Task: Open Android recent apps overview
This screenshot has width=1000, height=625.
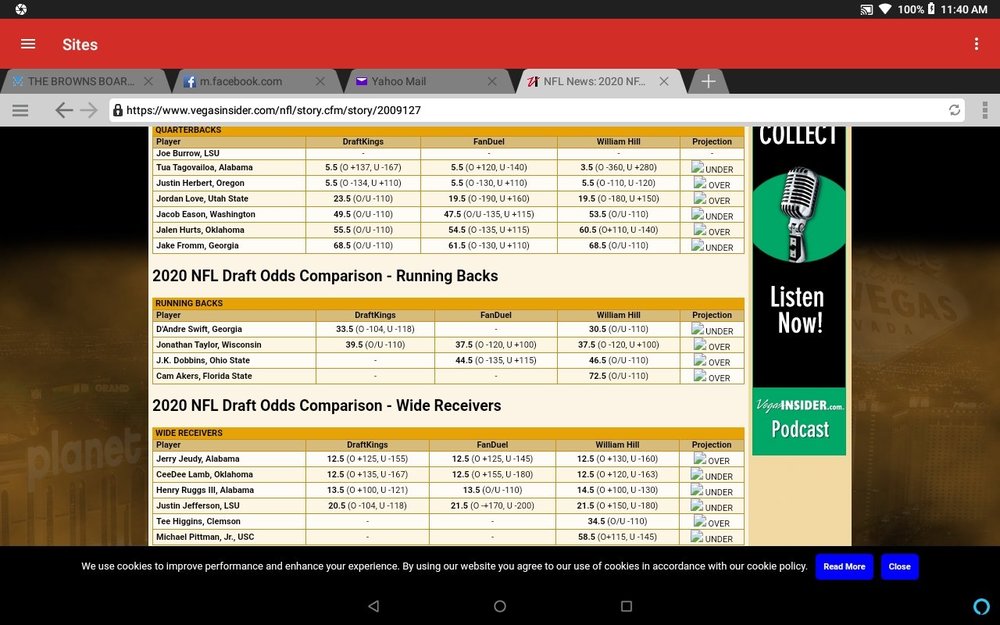Action: coord(626,606)
